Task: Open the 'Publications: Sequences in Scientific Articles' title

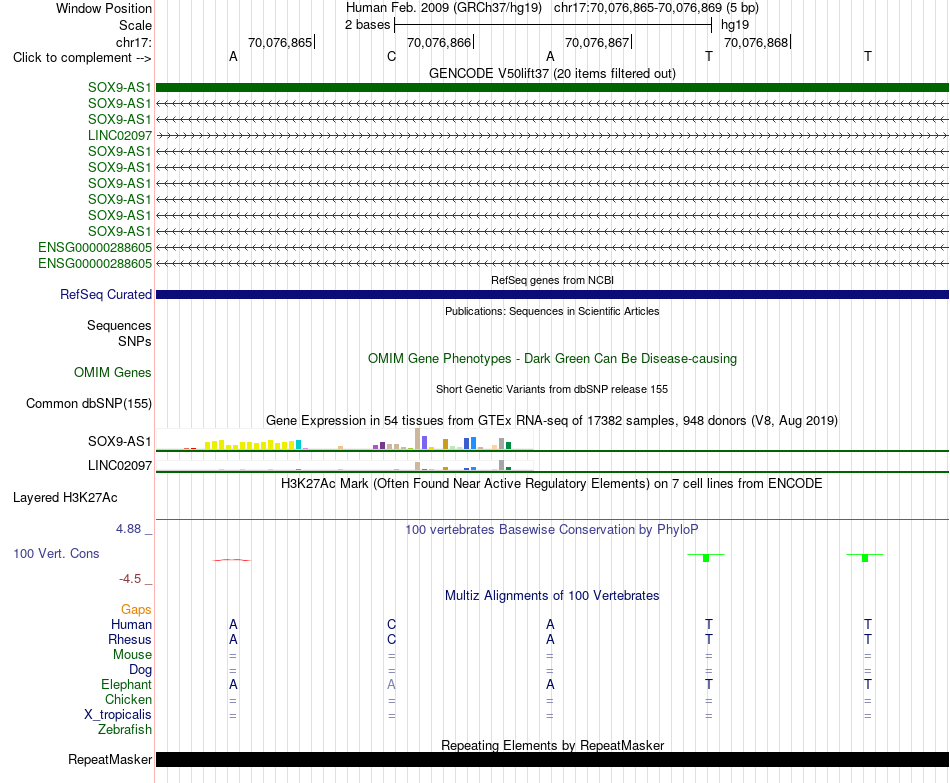Action: point(552,311)
